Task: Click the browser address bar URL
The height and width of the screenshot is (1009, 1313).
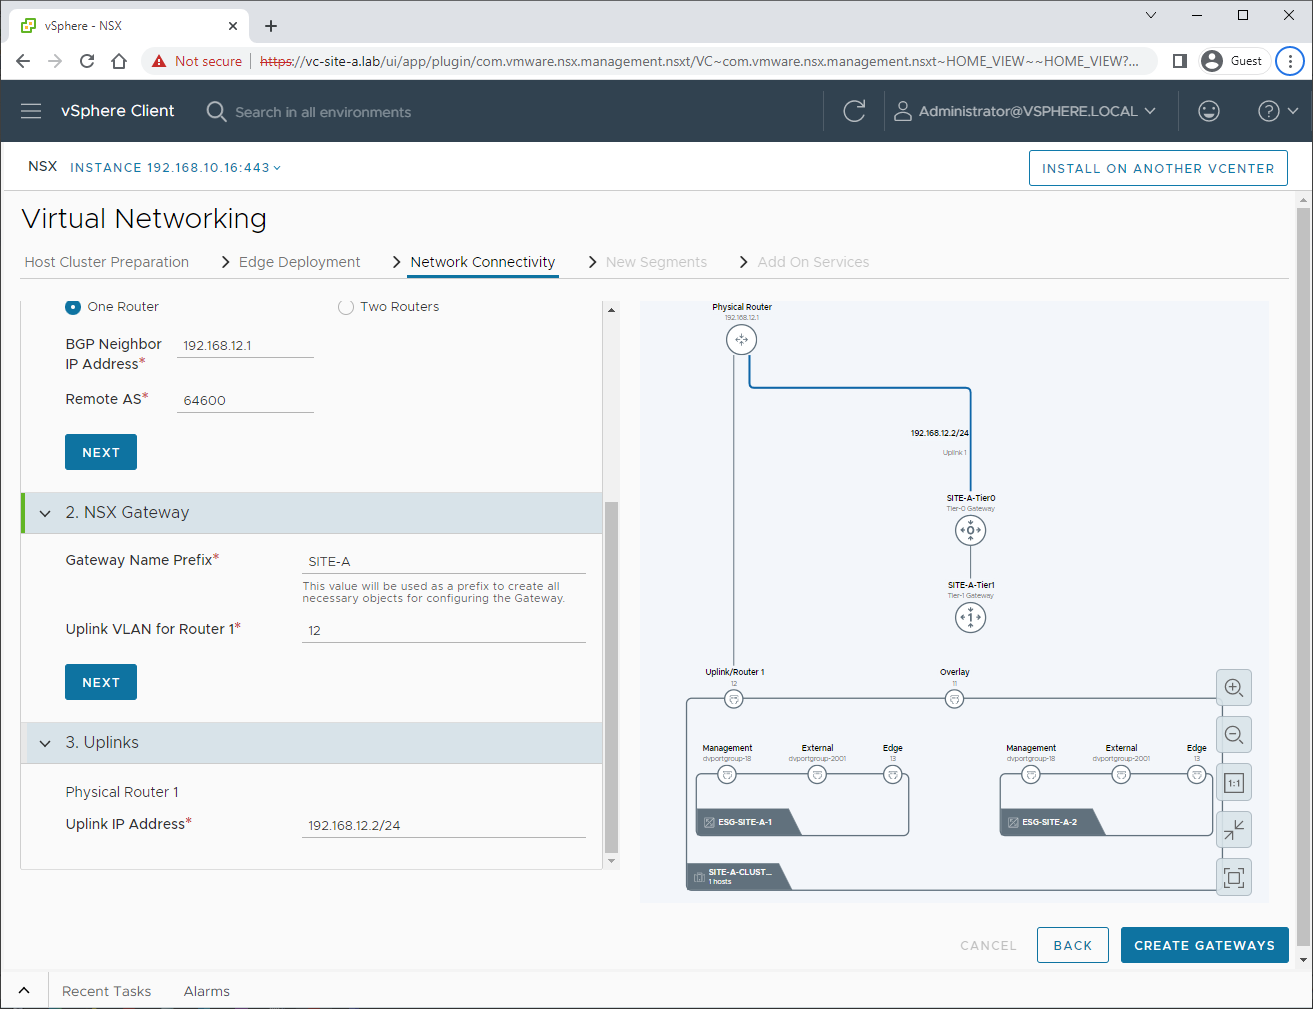Action: pos(699,61)
